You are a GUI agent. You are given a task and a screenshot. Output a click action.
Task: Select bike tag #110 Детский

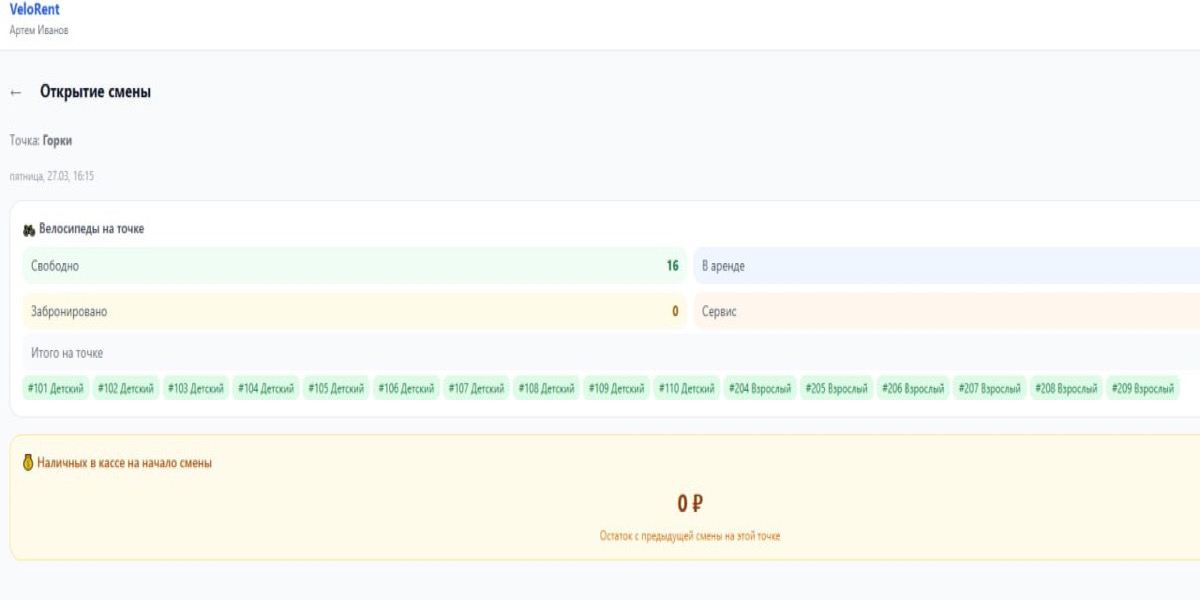686,389
